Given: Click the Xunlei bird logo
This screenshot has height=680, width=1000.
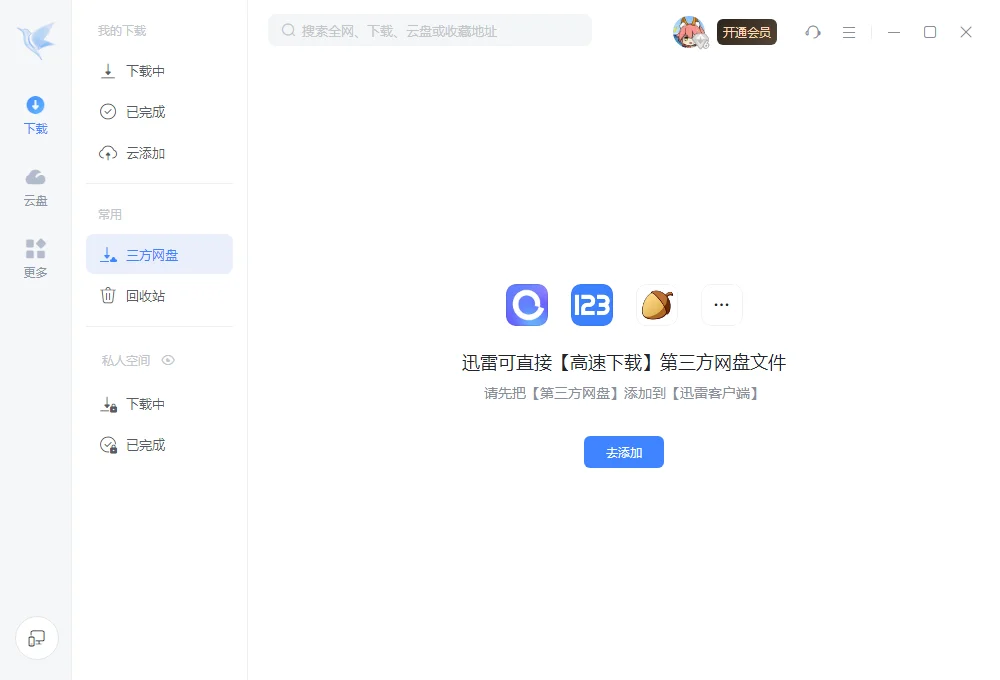Looking at the screenshot, I should point(36,40).
